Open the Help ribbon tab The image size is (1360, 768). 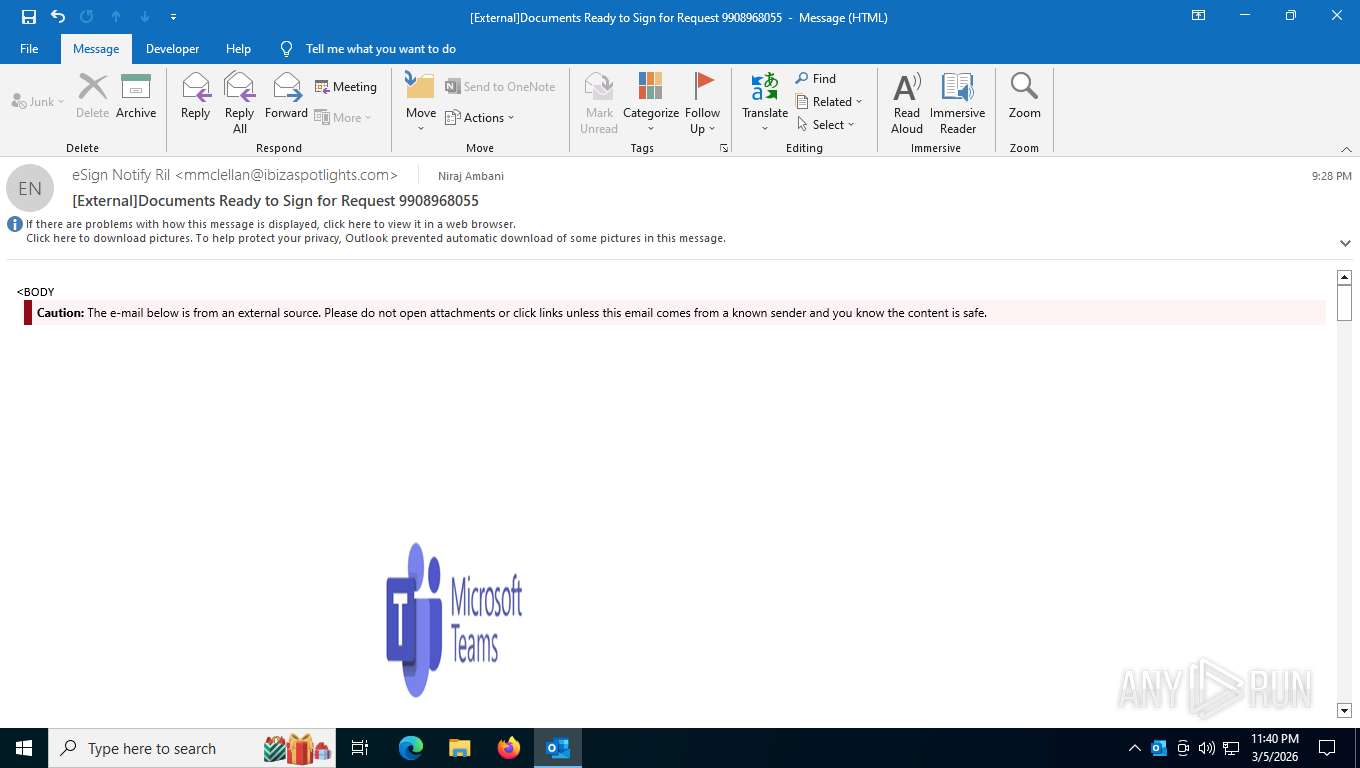coord(238,49)
